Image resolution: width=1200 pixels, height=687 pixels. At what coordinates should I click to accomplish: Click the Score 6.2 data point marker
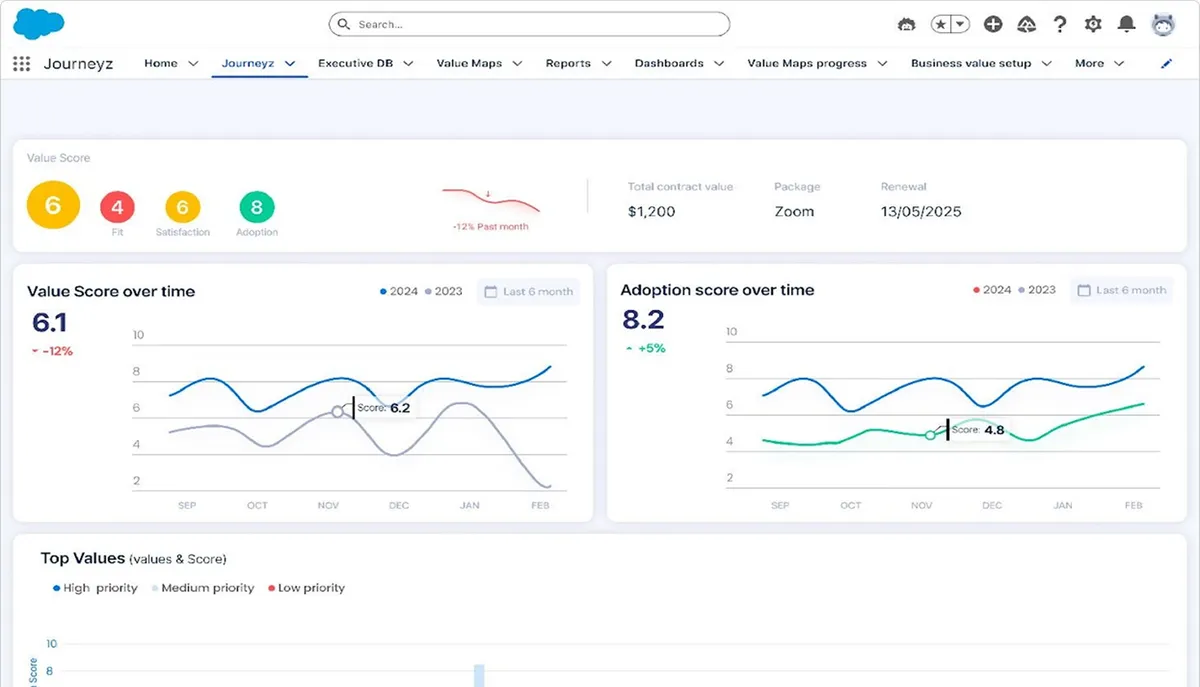point(338,411)
